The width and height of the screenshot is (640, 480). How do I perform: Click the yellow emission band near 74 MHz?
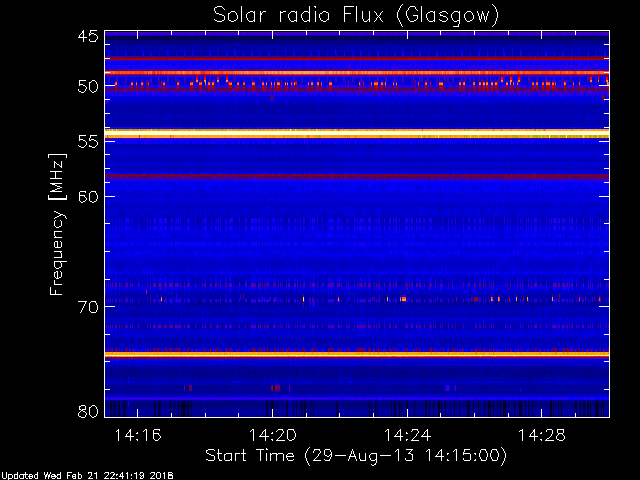(357, 354)
